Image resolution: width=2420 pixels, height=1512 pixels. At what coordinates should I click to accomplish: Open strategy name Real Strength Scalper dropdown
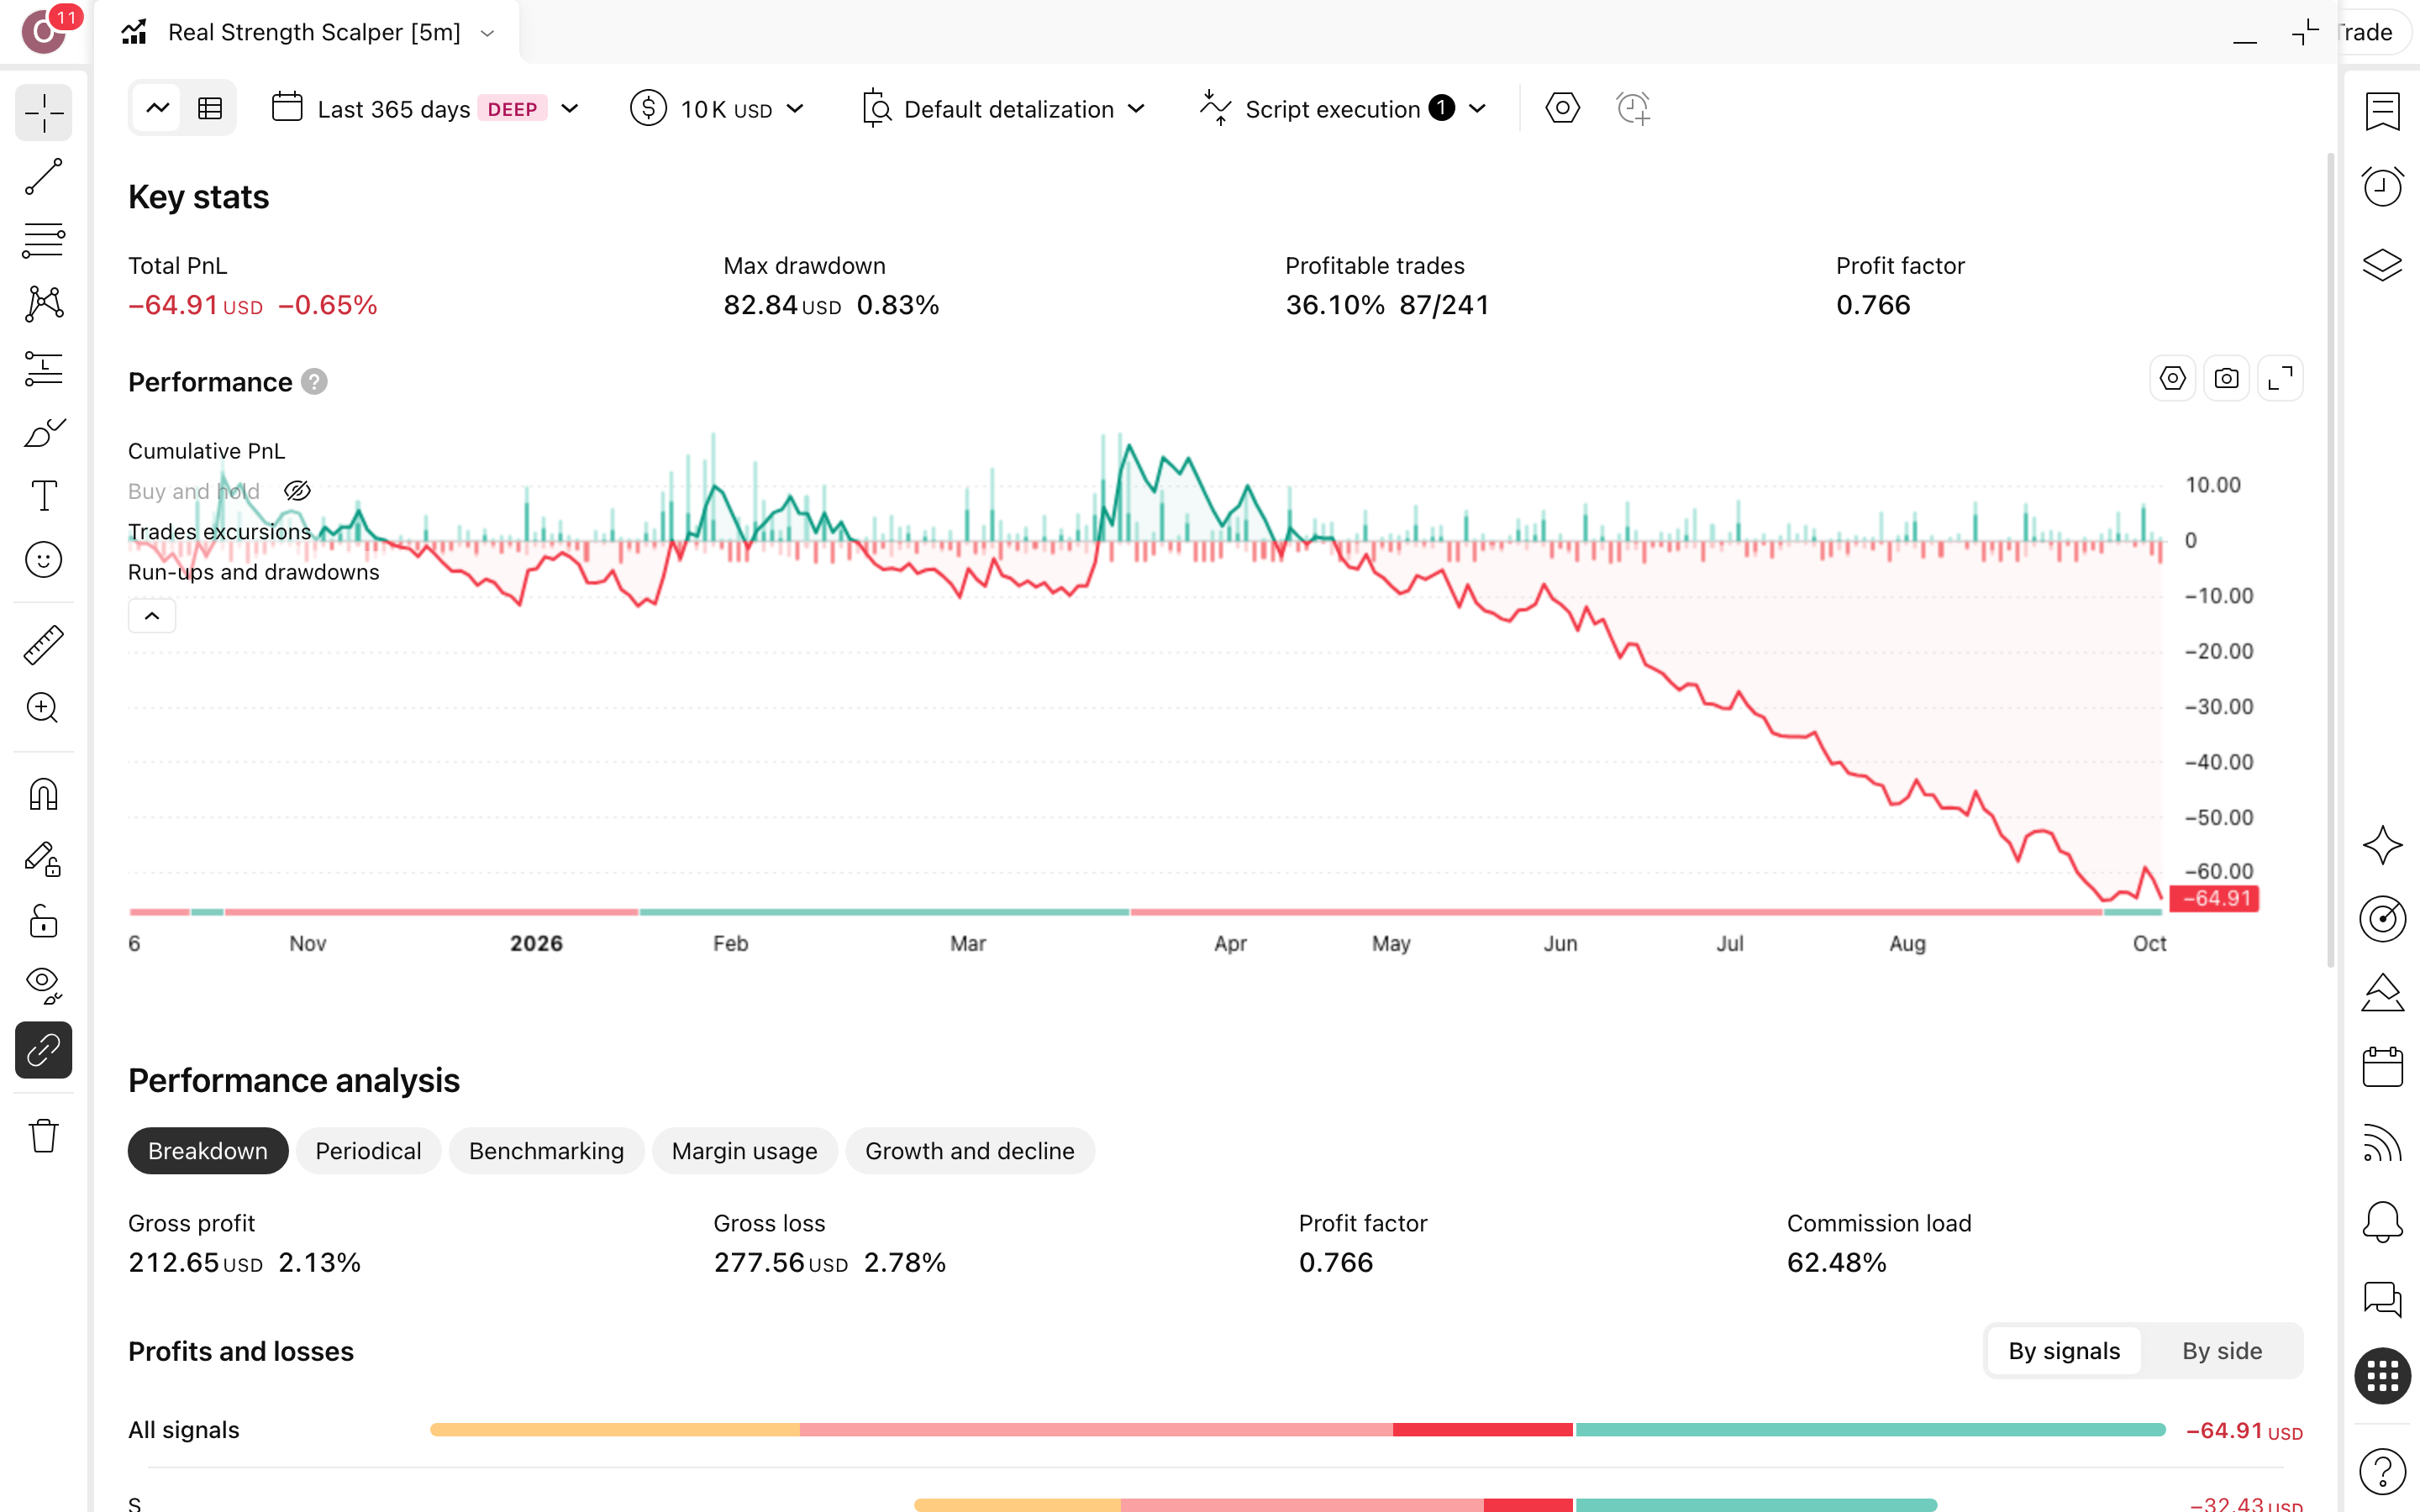(x=310, y=32)
